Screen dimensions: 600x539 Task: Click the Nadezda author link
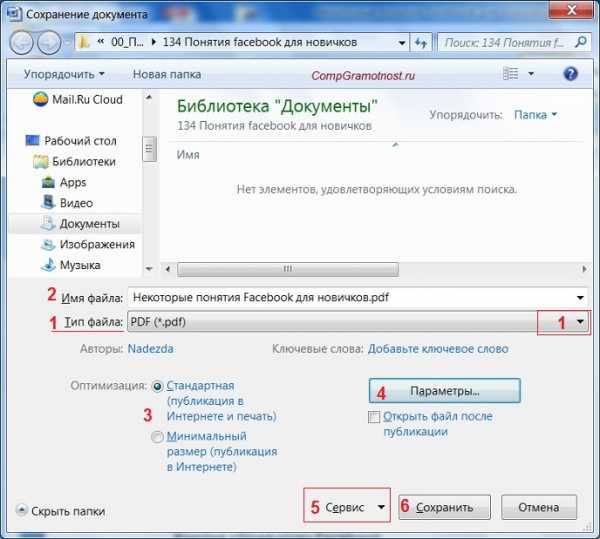pyautogui.click(x=150, y=349)
